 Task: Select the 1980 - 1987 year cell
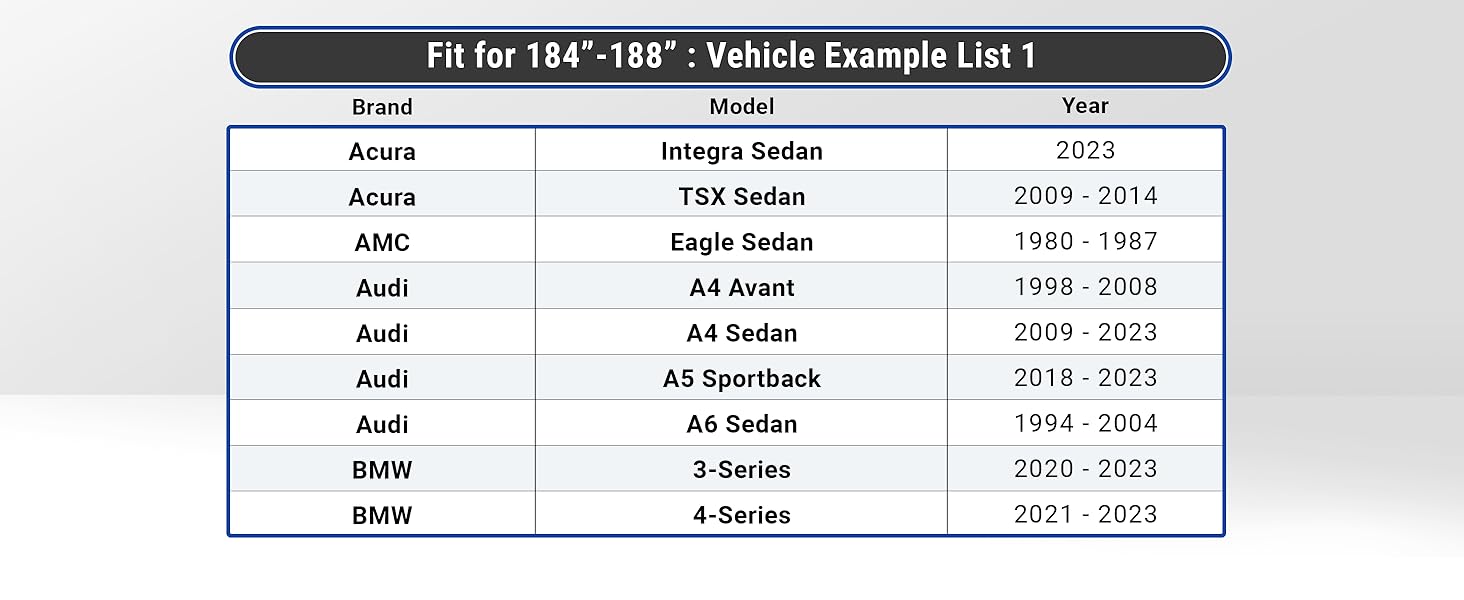1086,241
